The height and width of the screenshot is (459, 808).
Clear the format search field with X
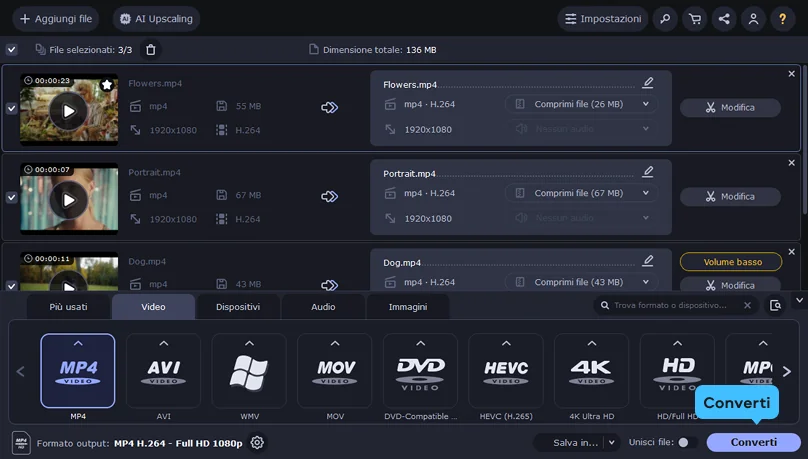pyautogui.click(x=747, y=305)
